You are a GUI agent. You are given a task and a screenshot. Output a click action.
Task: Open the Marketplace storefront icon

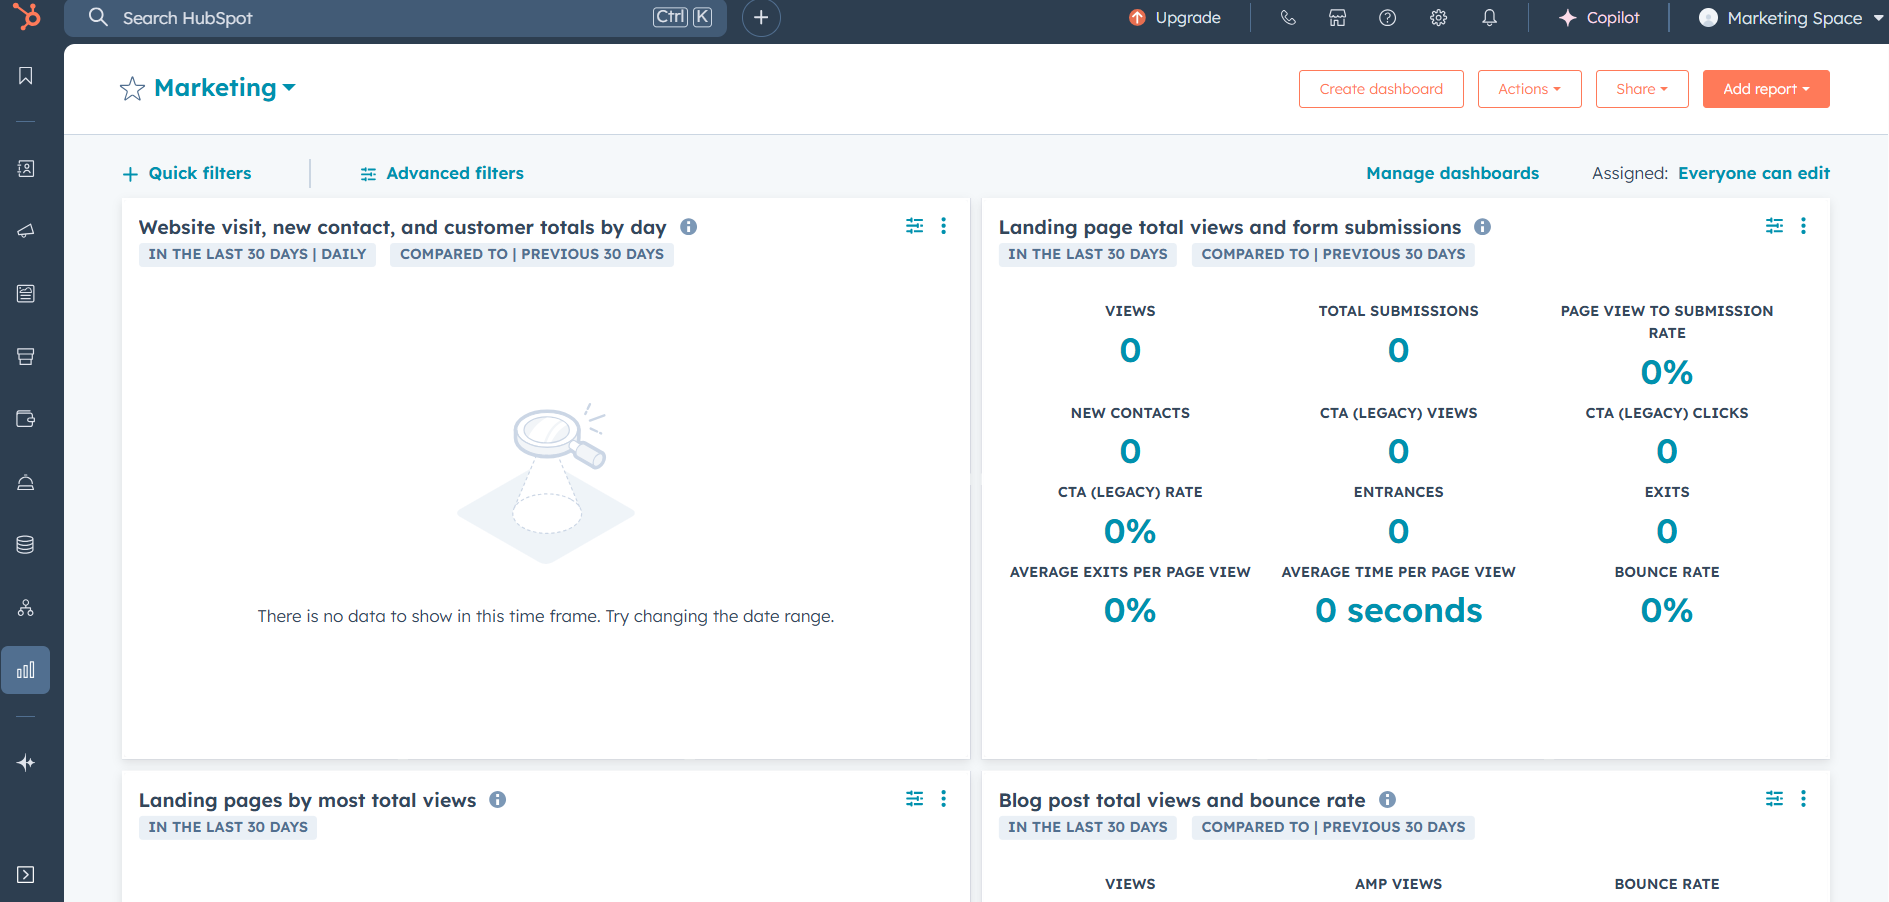[x=1337, y=18]
